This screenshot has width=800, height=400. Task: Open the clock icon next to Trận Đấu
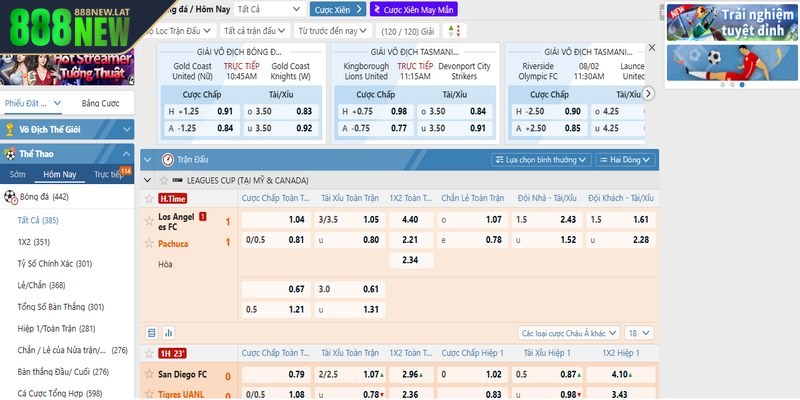pos(168,160)
